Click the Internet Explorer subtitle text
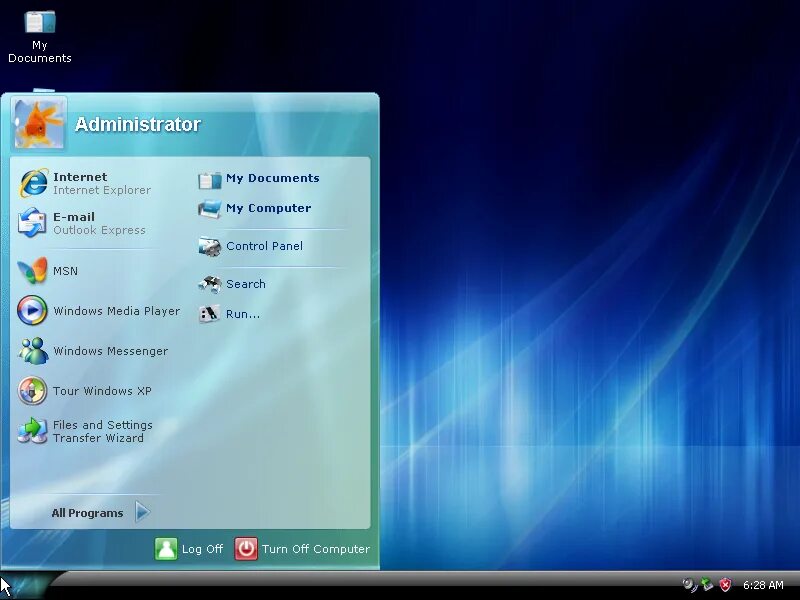 coord(102,190)
